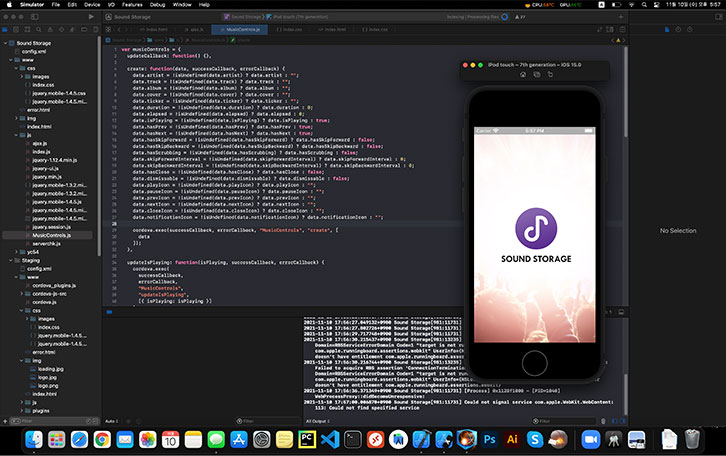The height and width of the screenshot is (456, 726).
Task: Add a new editor with plus button
Action: 621,17
